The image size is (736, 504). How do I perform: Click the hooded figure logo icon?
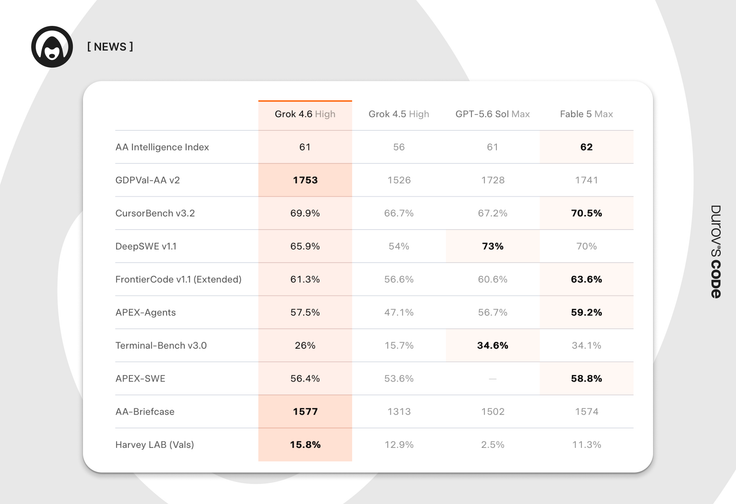[52, 46]
